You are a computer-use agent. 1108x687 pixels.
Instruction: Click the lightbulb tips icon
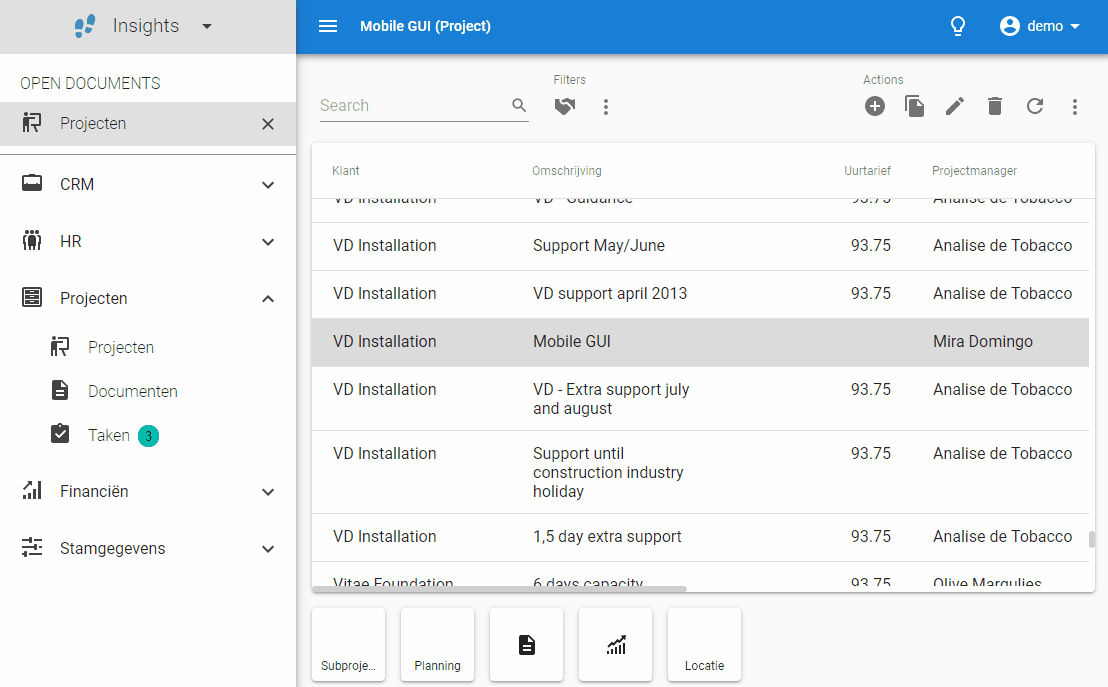click(957, 26)
